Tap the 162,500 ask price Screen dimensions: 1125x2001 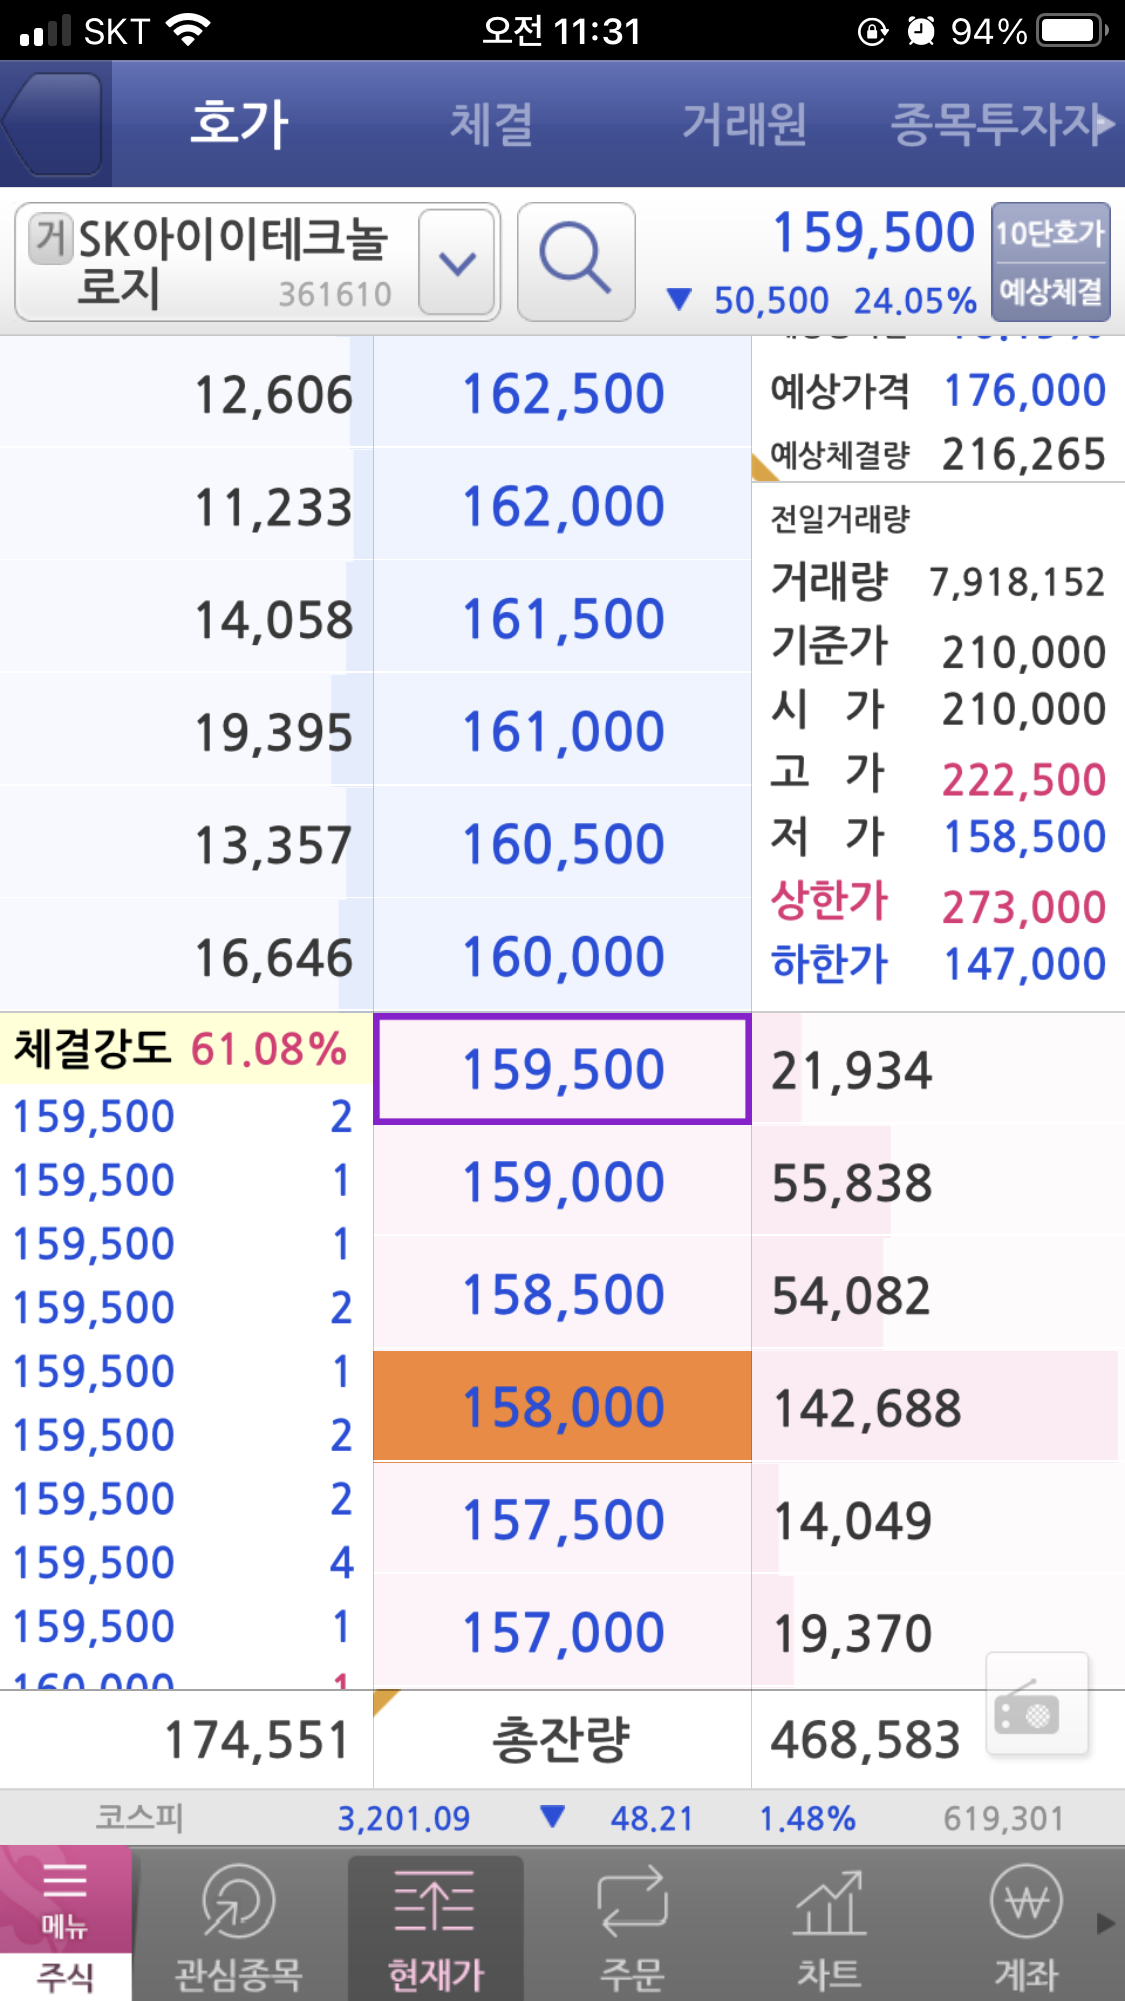562,393
